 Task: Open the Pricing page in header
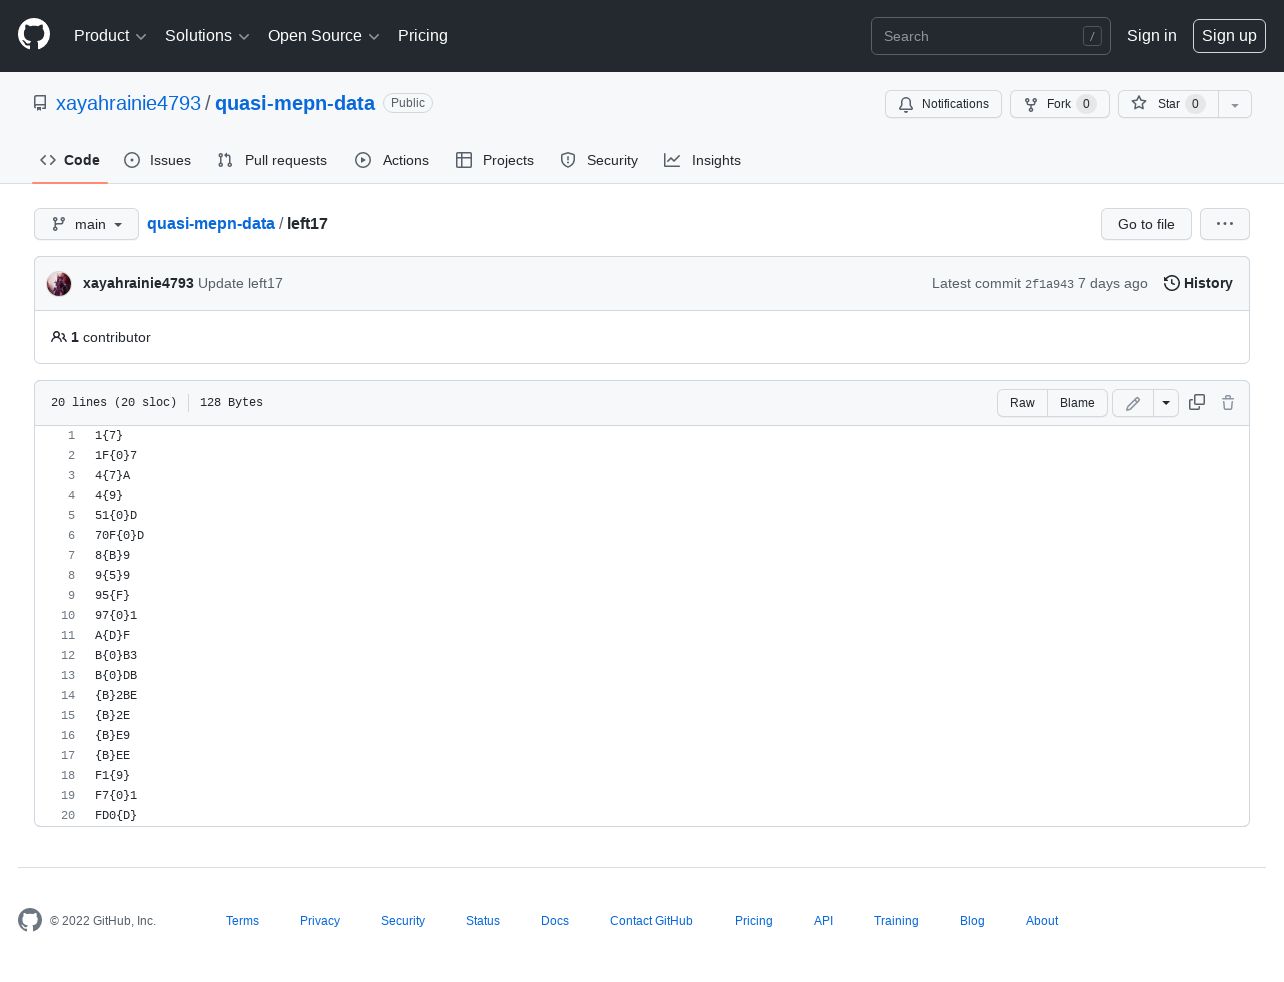423,36
